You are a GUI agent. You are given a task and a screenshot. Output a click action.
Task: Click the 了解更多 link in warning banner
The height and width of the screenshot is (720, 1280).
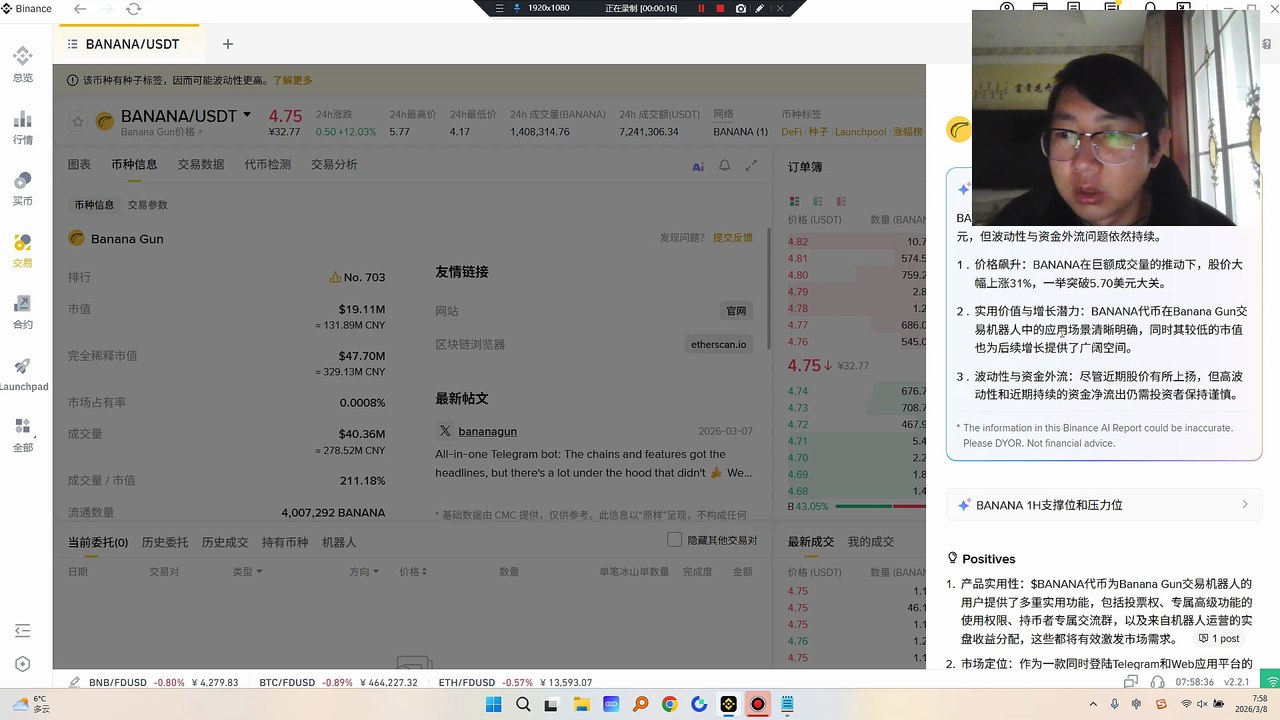(x=293, y=80)
